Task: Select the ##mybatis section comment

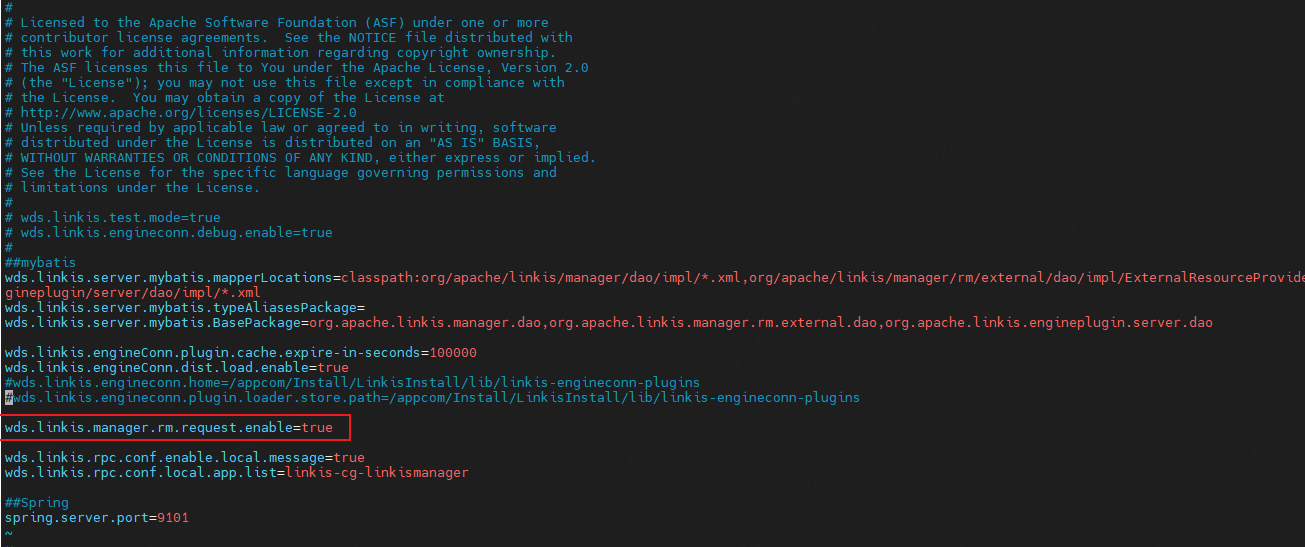Action: [x=40, y=263]
